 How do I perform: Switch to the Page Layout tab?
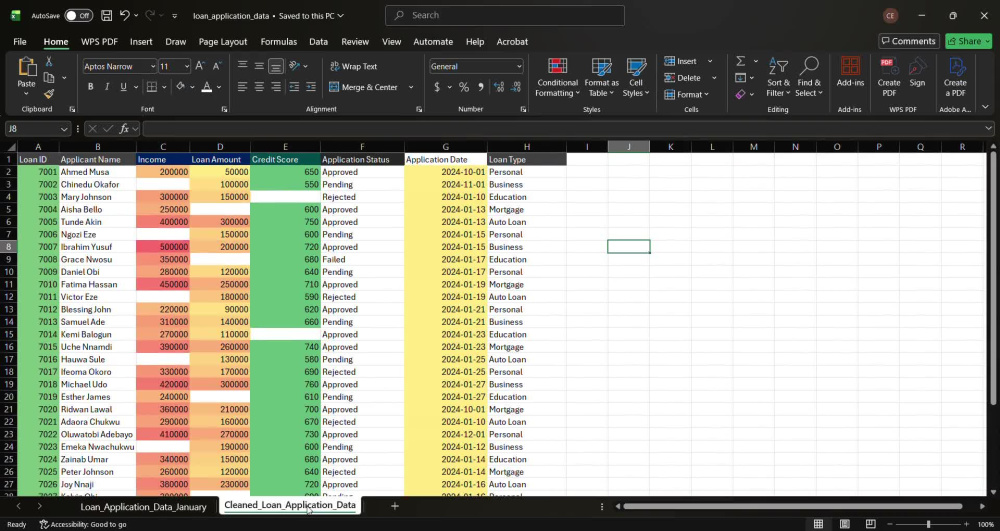[223, 41]
